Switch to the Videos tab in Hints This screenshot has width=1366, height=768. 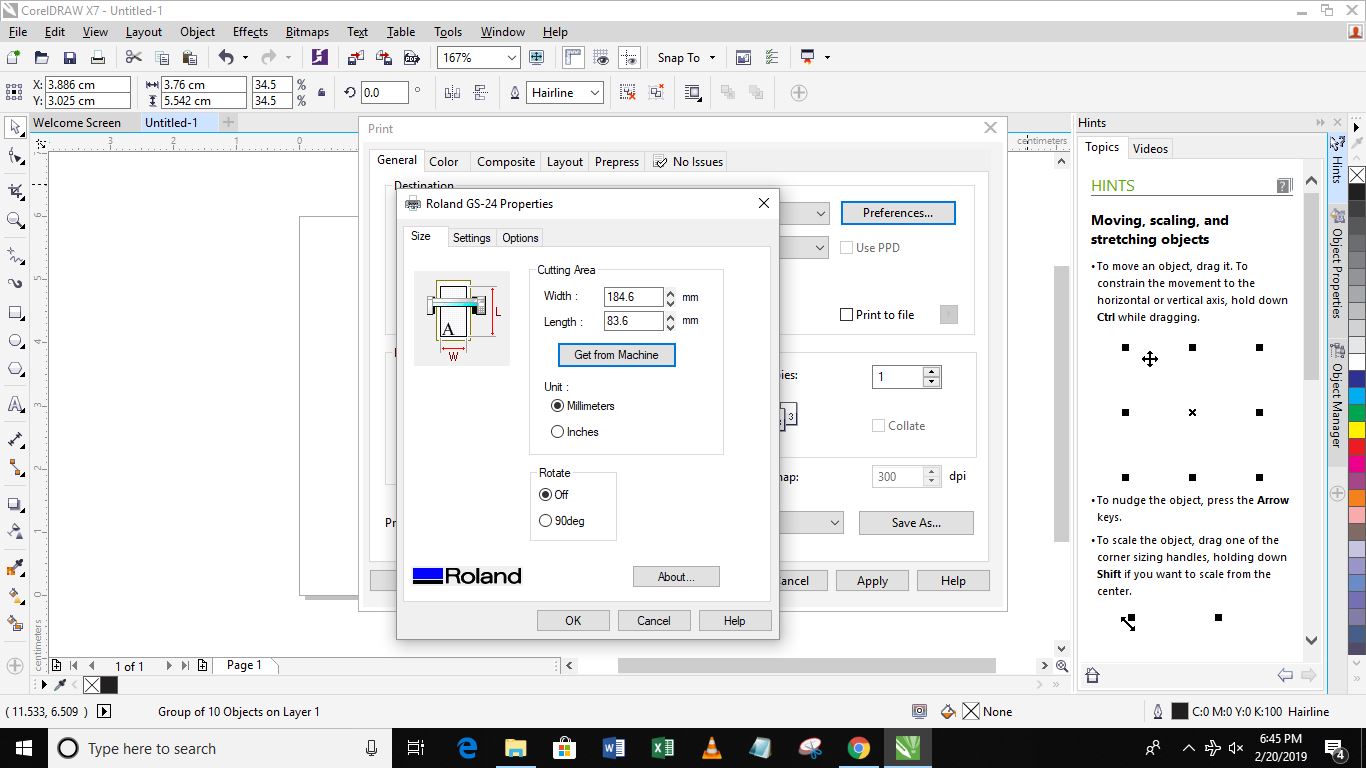point(1150,149)
